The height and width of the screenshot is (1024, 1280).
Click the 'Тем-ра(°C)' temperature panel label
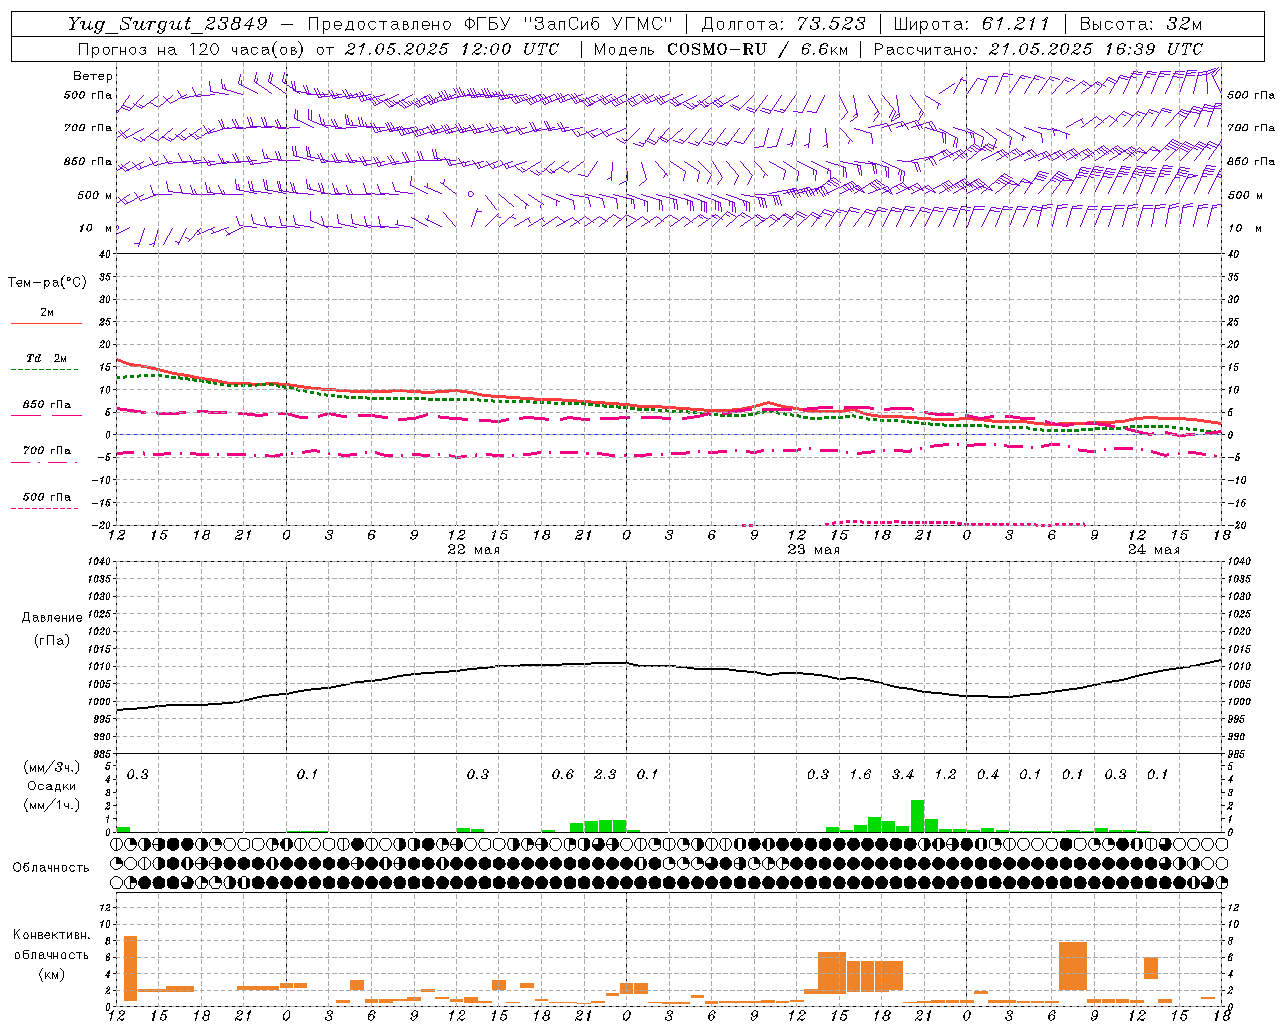pyautogui.click(x=47, y=283)
